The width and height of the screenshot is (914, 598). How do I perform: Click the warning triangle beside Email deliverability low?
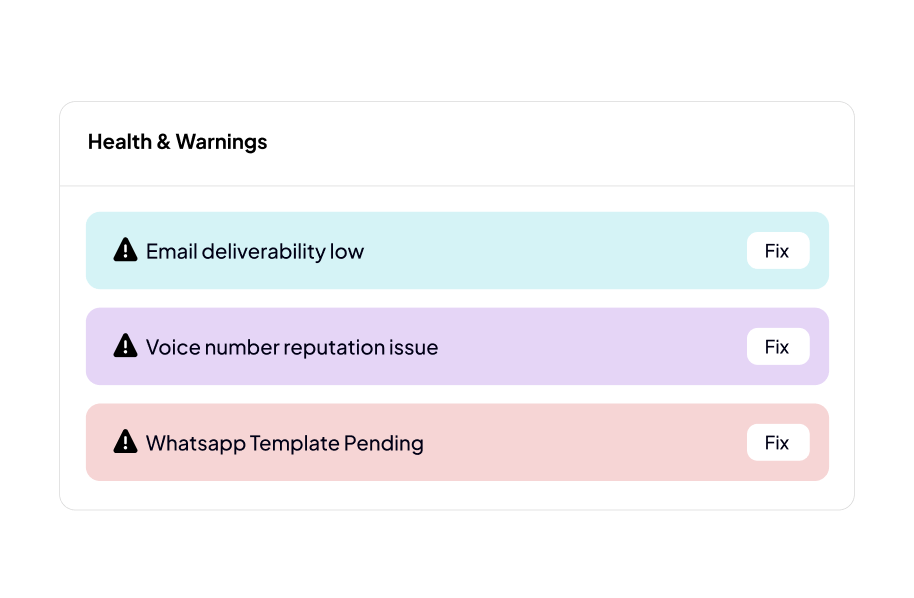[125, 250]
